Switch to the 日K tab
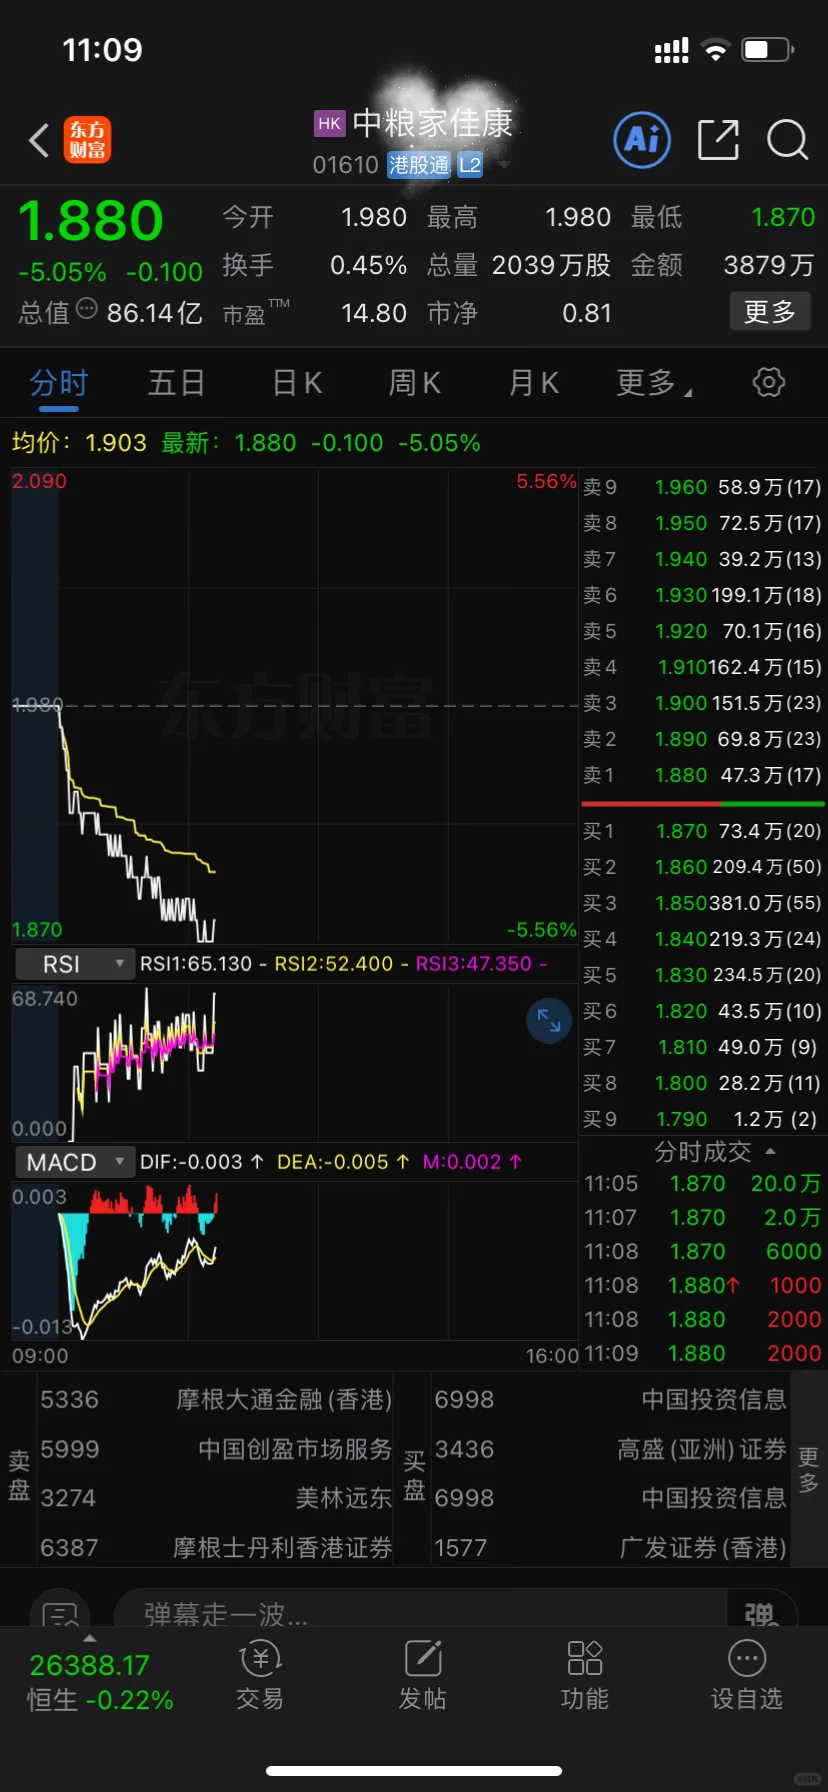 [297, 383]
